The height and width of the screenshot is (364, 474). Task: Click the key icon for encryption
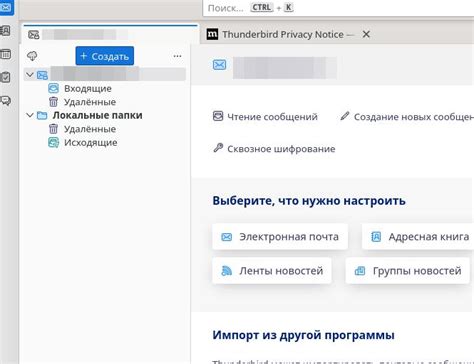coord(218,148)
